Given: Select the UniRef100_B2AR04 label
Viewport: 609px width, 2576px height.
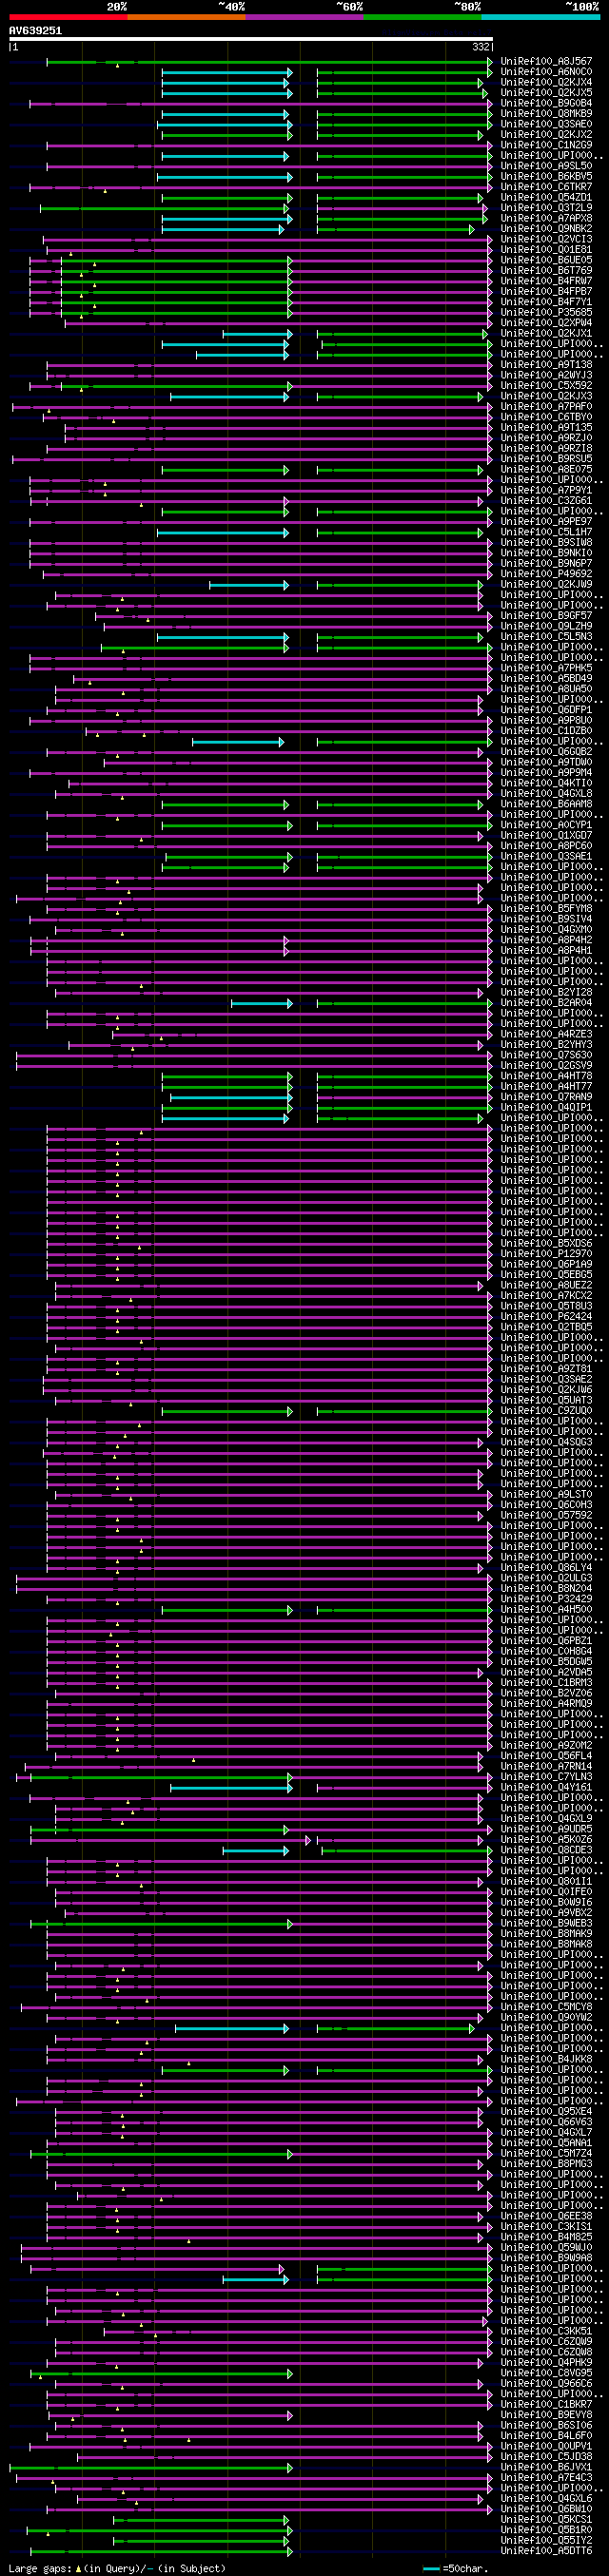Looking at the screenshot, I should 546,1003.
